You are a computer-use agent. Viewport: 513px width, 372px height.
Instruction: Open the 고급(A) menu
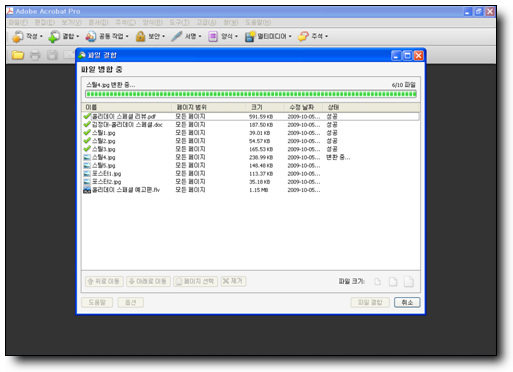coord(206,22)
